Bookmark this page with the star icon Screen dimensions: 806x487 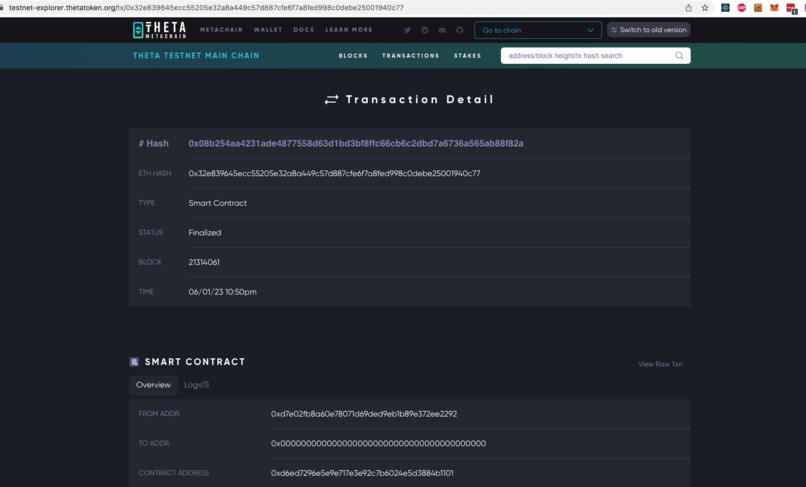point(705,8)
